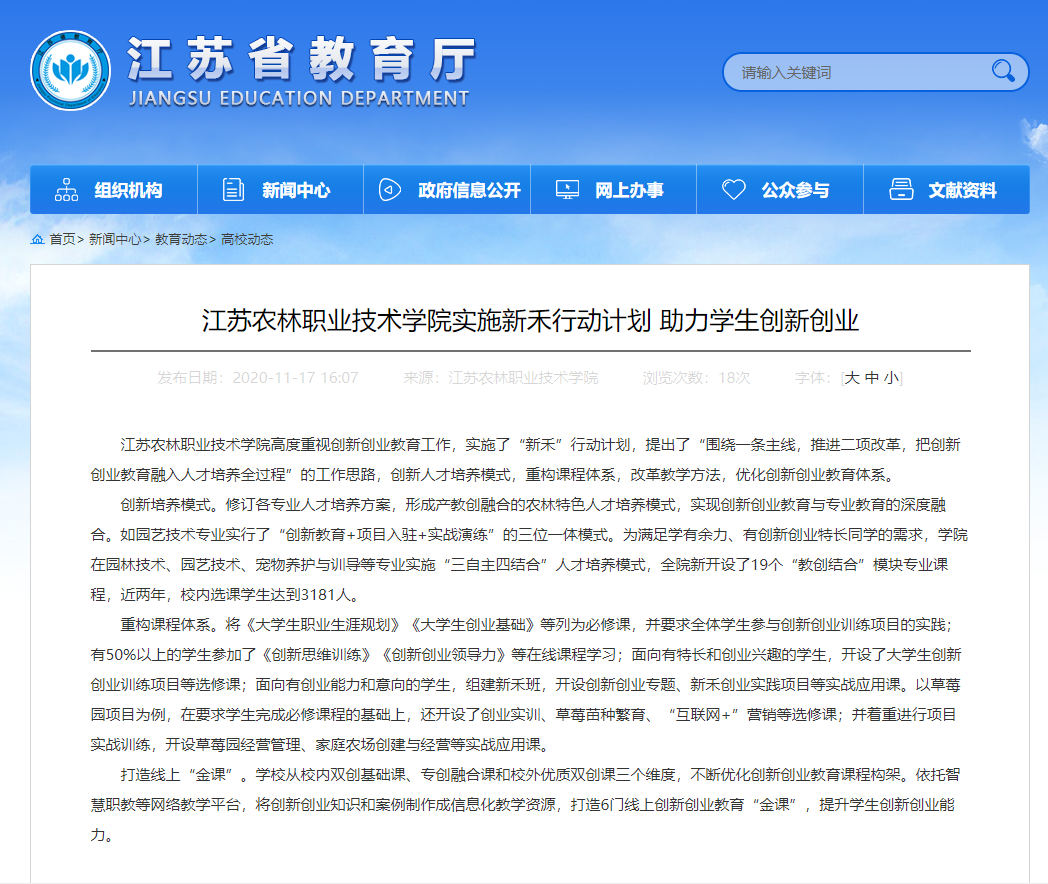Click the Jiangsu Education Department logo emblem
The image size is (1048, 884).
70,71
